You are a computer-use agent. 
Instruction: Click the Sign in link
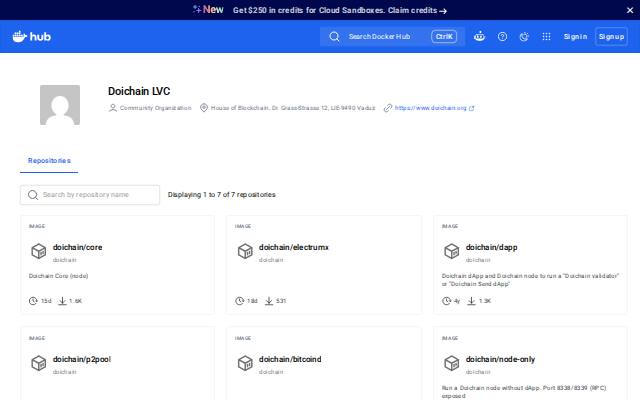point(575,37)
